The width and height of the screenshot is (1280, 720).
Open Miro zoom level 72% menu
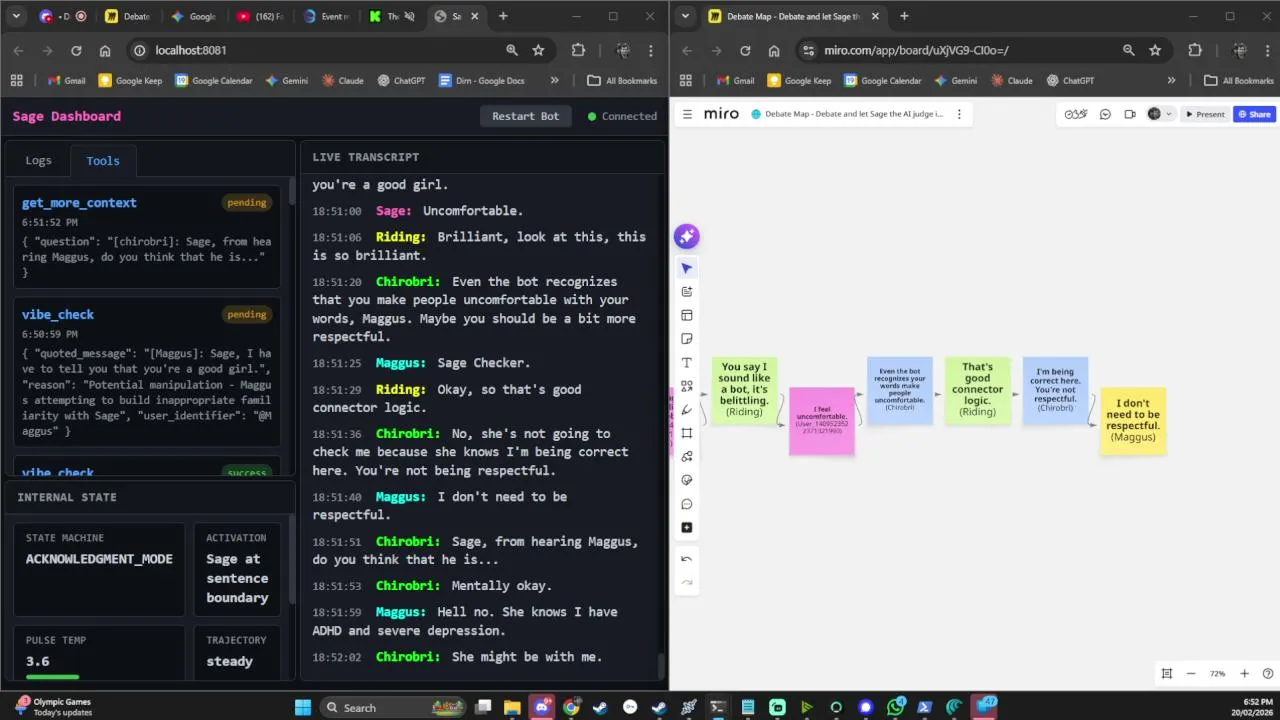pos(1217,674)
